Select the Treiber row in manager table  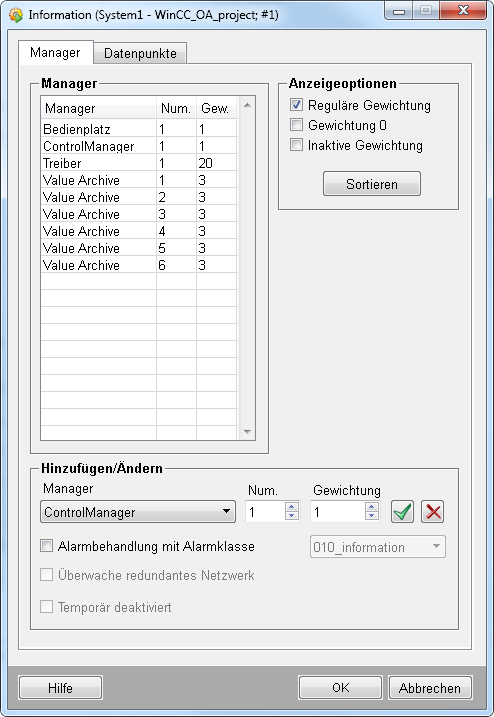(x=139, y=163)
